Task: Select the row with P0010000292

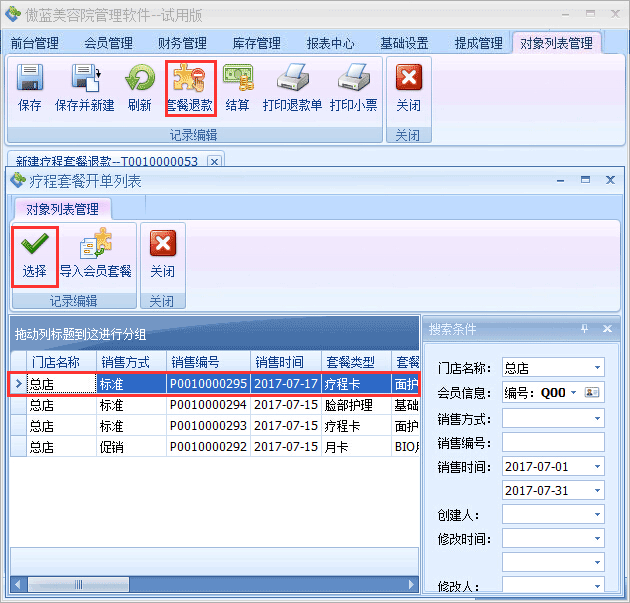Action: pyautogui.click(x=215, y=447)
